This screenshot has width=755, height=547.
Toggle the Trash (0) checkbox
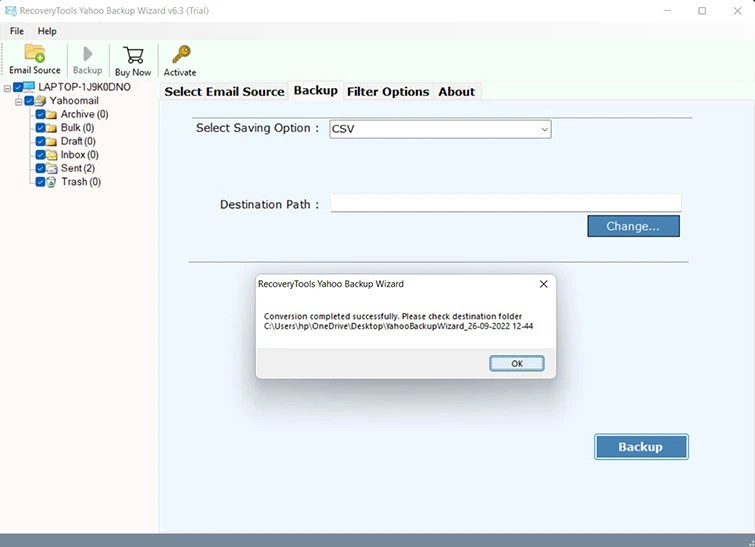[x=40, y=182]
